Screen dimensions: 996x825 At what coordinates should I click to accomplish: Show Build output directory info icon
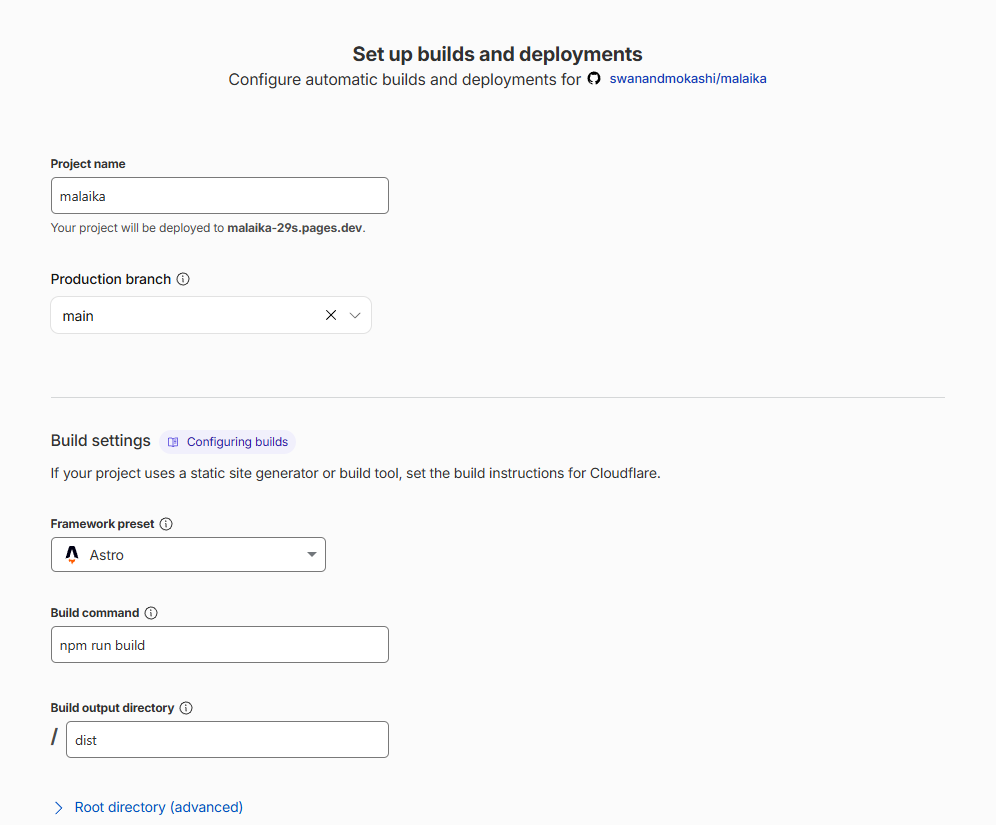186,708
